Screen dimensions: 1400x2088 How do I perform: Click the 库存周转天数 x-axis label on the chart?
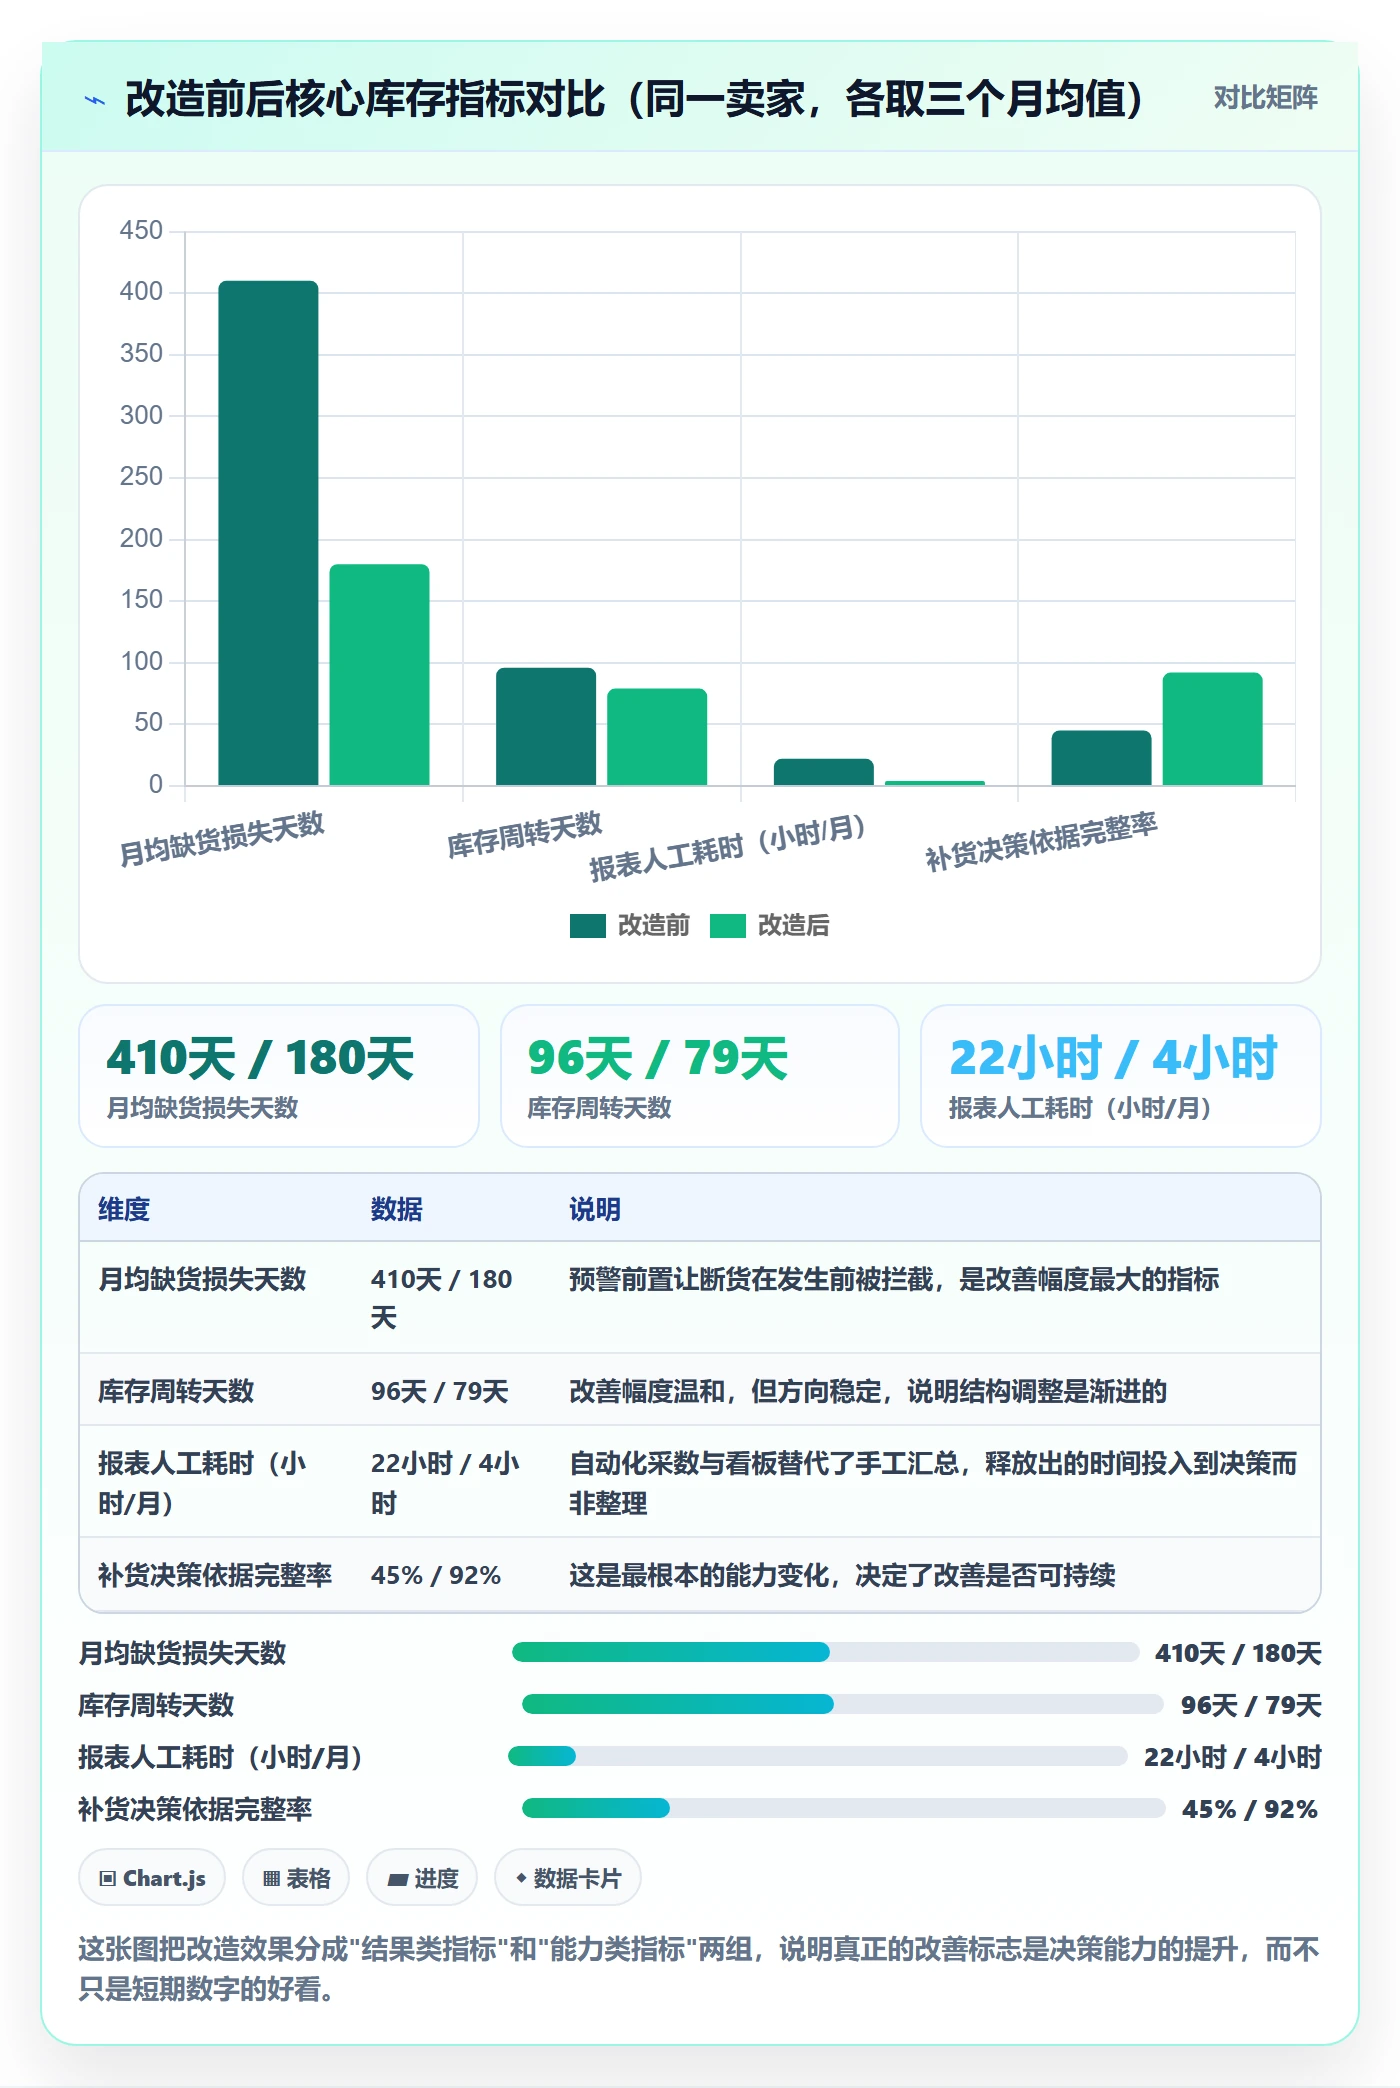pyautogui.click(x=524, y=835)
